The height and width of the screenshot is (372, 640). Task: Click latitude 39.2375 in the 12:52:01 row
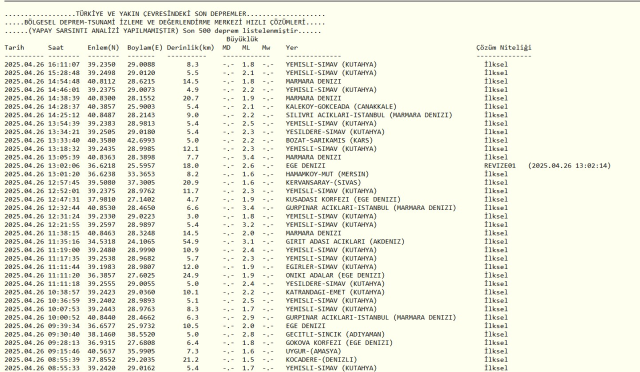(101, 191)
